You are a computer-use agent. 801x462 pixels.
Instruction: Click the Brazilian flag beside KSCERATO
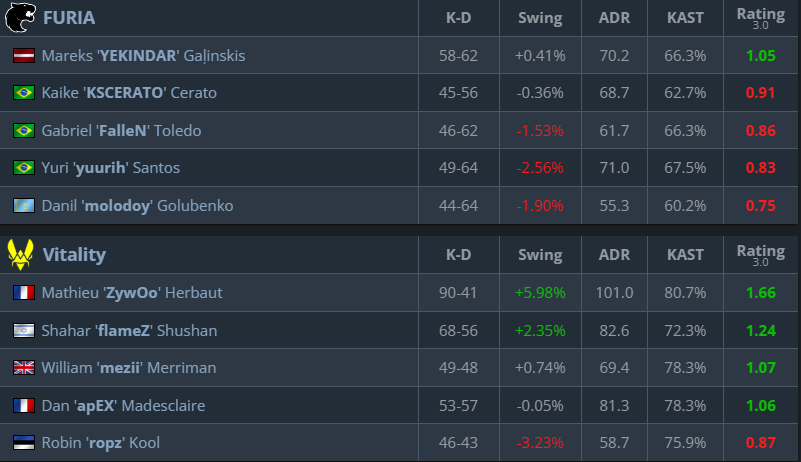[24, 93]
